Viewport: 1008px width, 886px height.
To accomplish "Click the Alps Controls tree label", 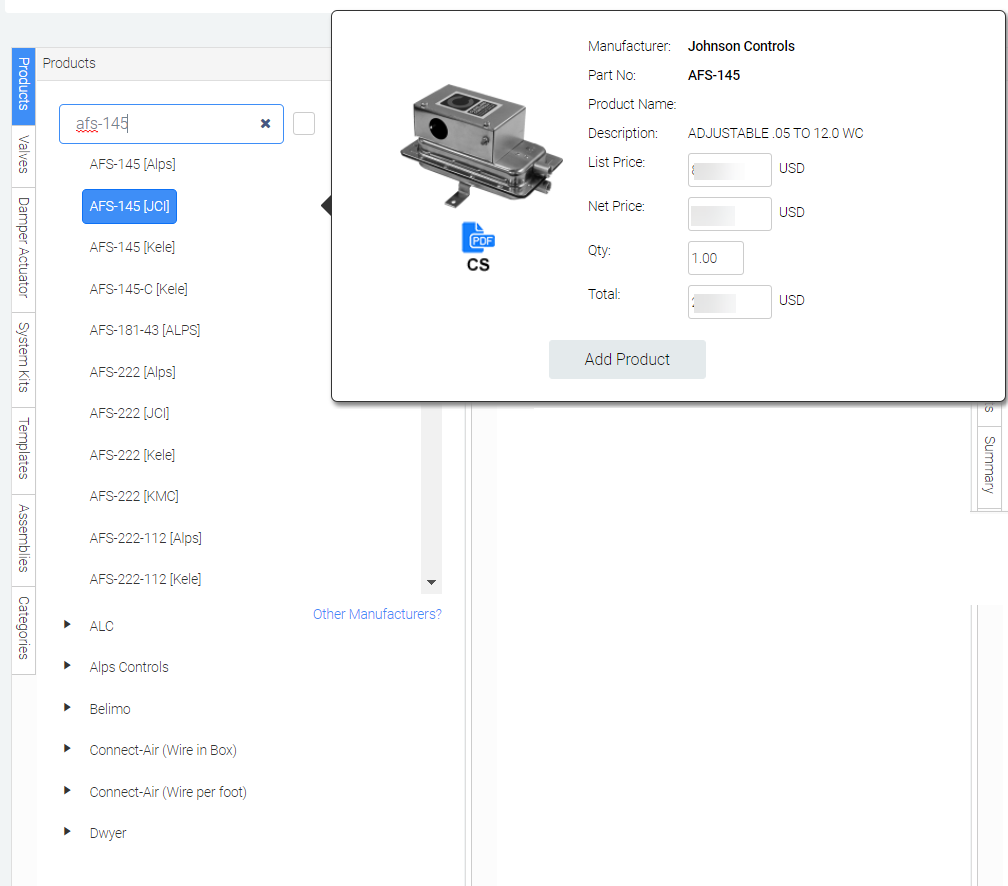I will (x=129, y=667).
